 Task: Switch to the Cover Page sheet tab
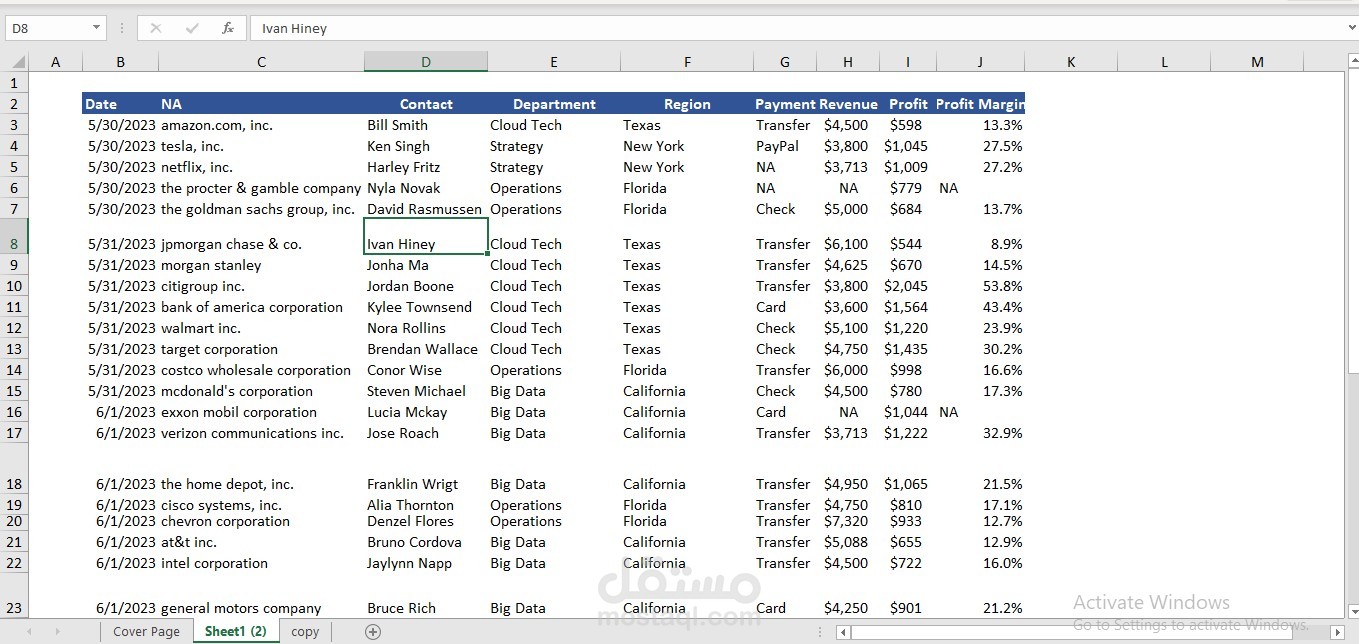(146, 631)
